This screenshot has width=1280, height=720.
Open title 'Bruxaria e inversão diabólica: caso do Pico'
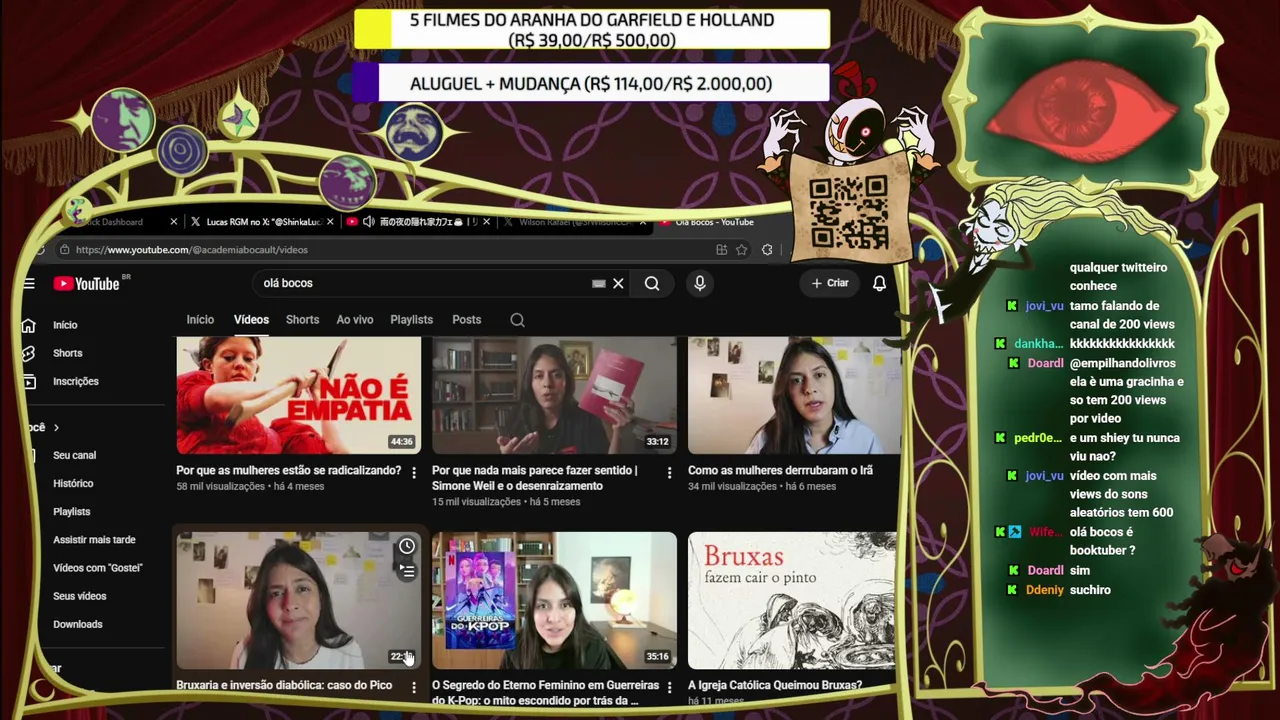click(284, 685)
